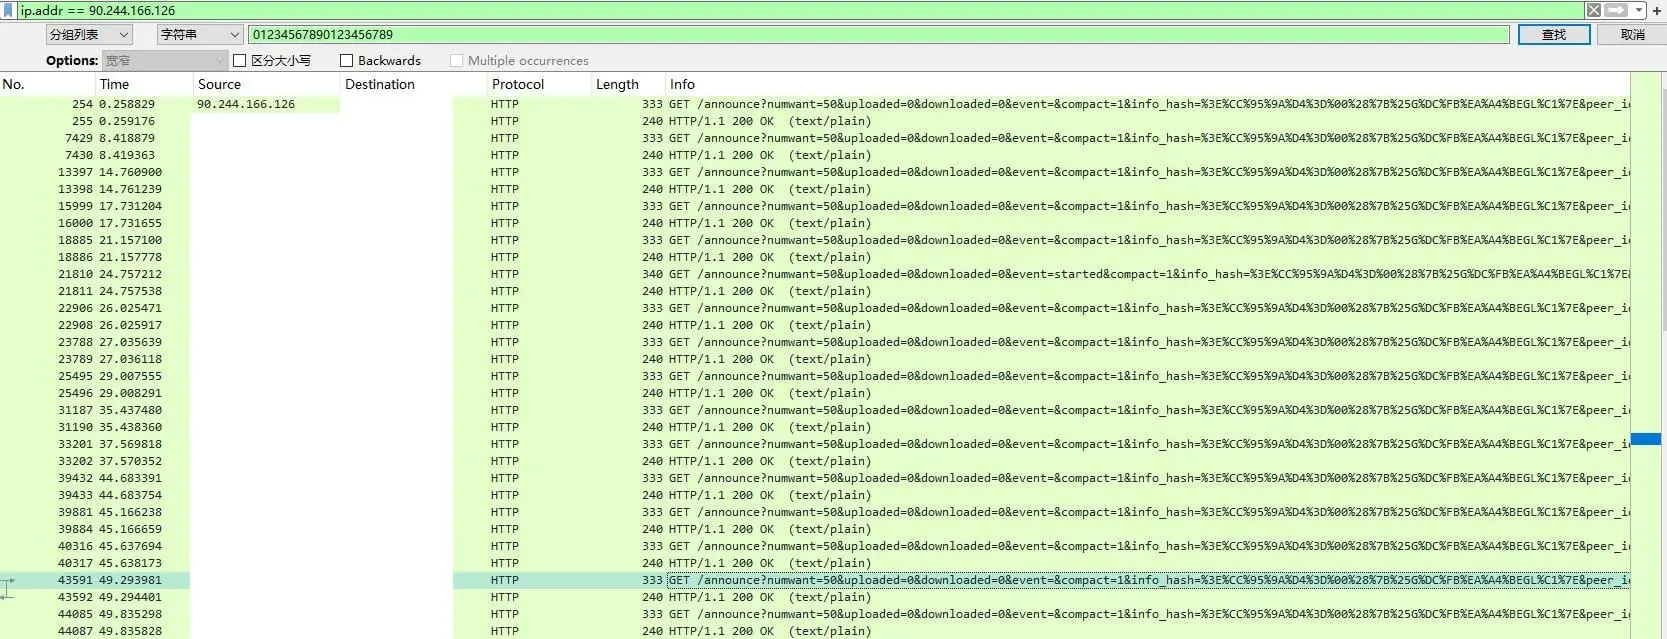Sort by the Length column header
The image size is (1667, 639).
tap(628, 84)
